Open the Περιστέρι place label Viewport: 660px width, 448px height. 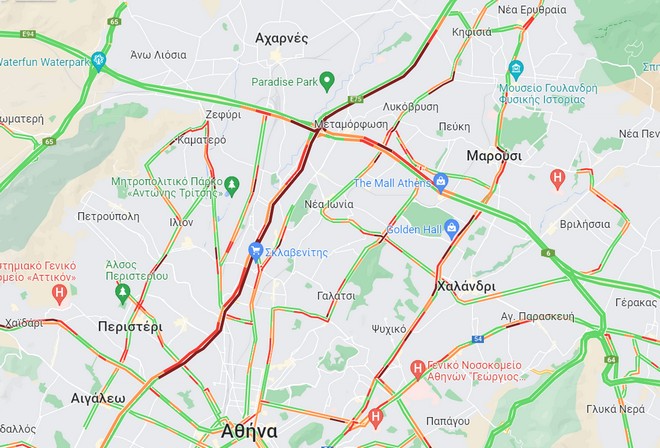coord(130,327)
